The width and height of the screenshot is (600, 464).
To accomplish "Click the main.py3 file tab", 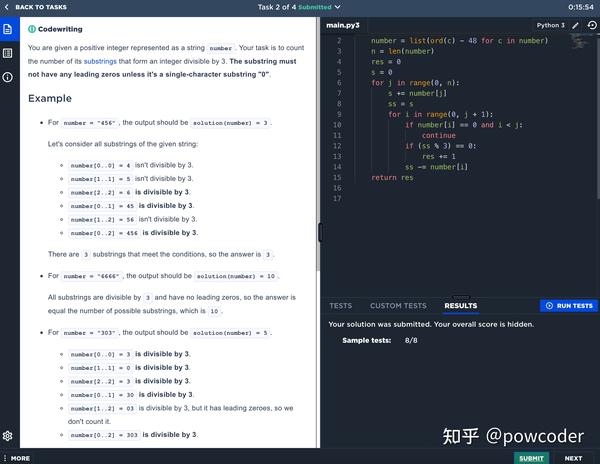I will click(x=343, y=25).
